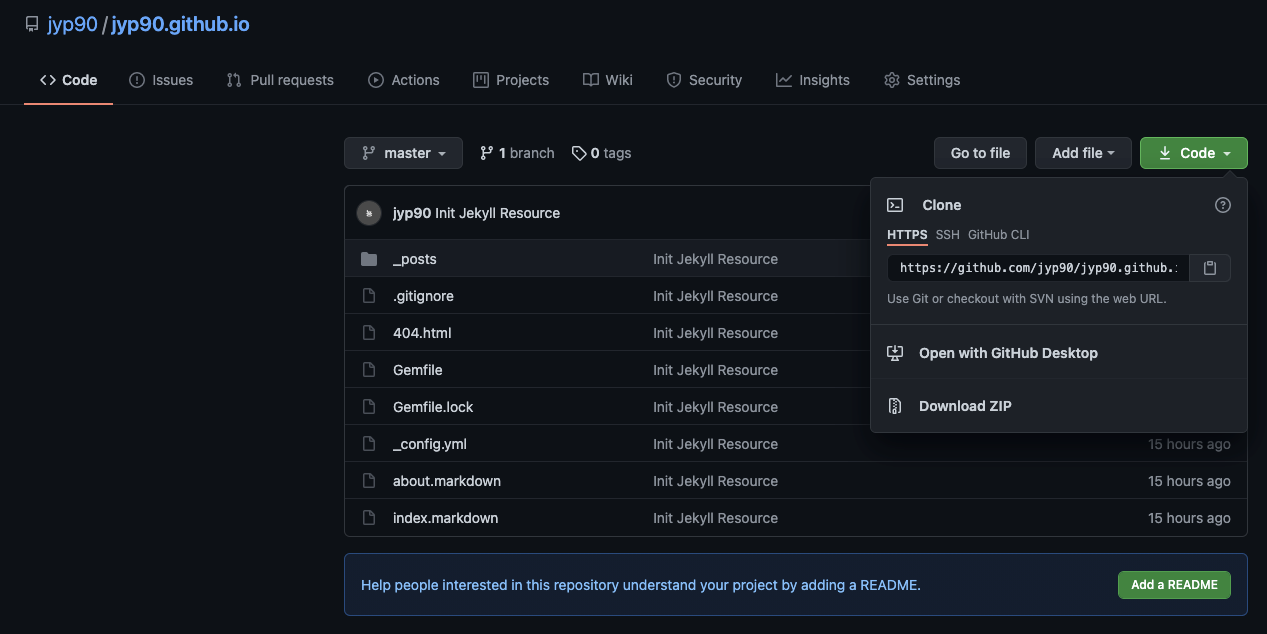Open commit message in the 404.html row

coord(715,333)
